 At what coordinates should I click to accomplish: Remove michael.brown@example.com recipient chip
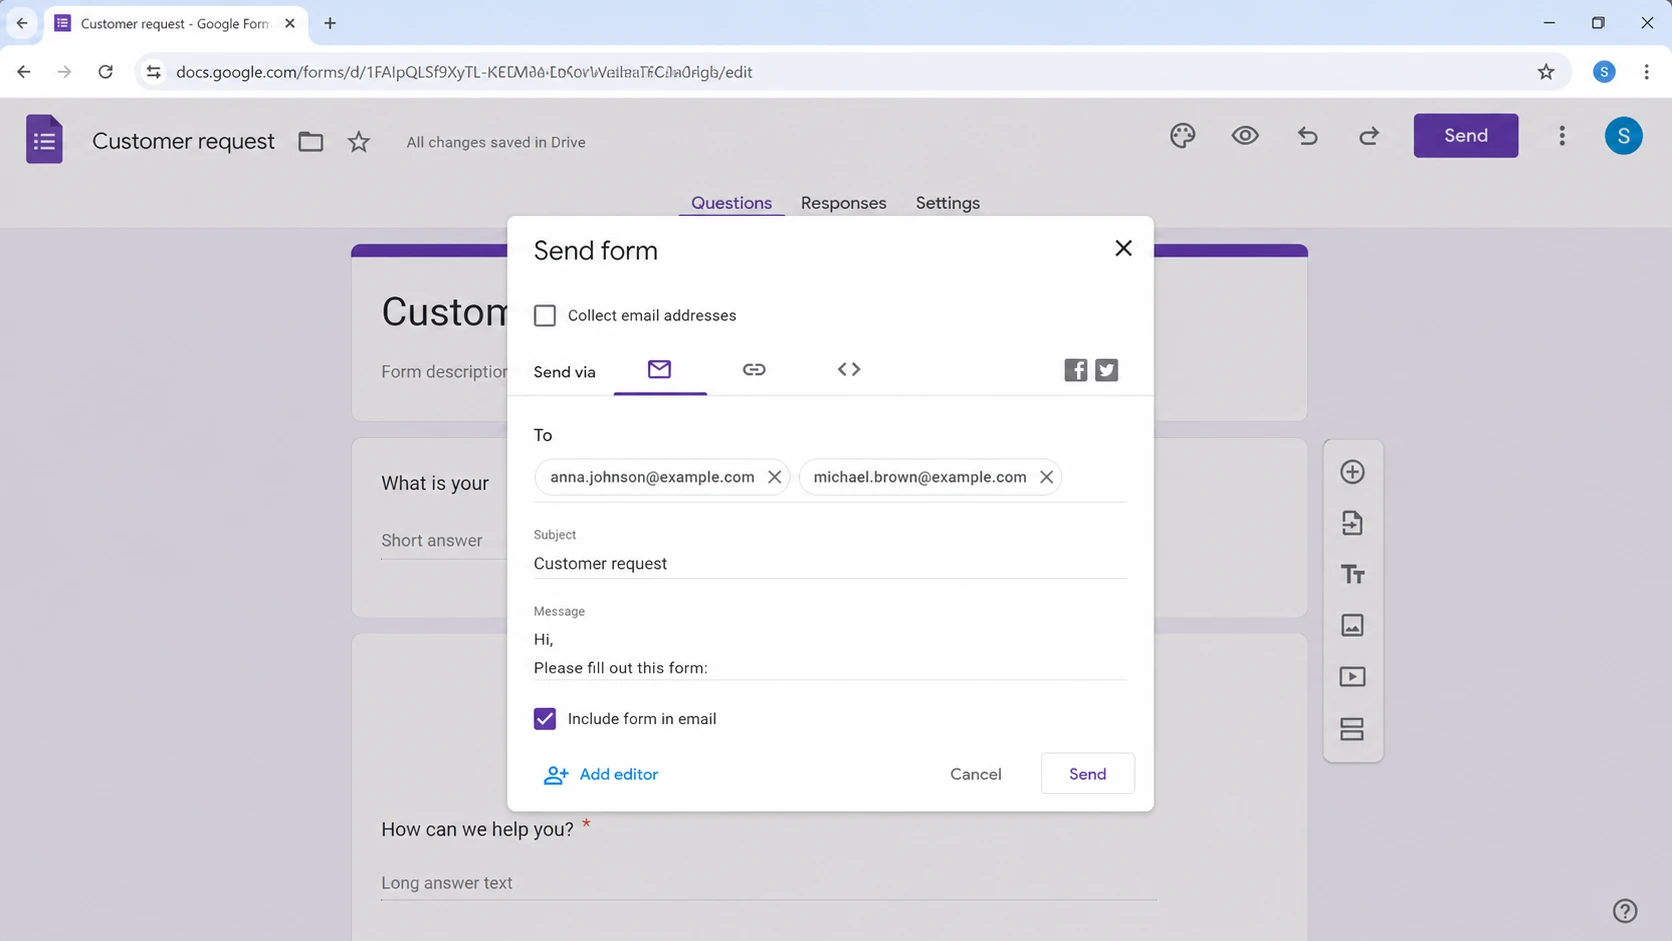point(1046,477)
